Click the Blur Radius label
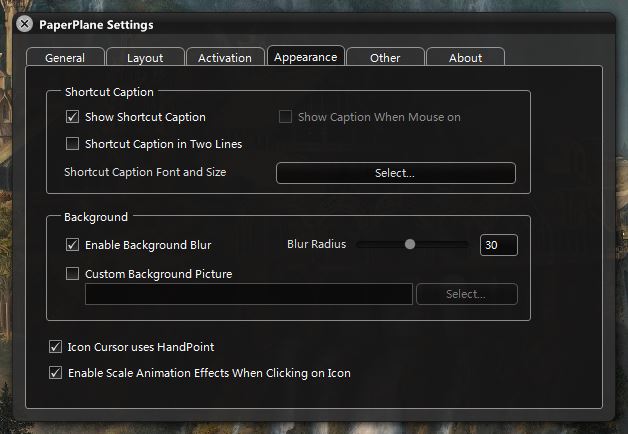Viewport: 628px width, 434px height. 316,244
